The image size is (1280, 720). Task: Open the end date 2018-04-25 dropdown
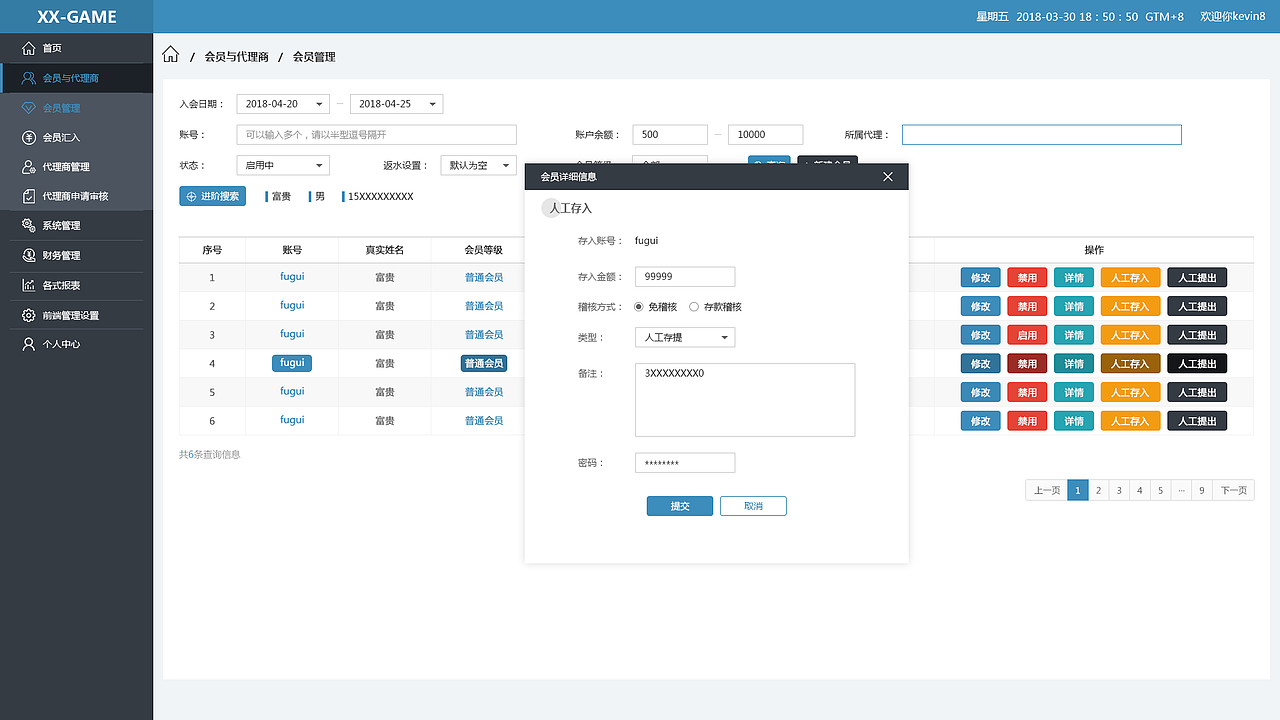click(x=396, y=104)
